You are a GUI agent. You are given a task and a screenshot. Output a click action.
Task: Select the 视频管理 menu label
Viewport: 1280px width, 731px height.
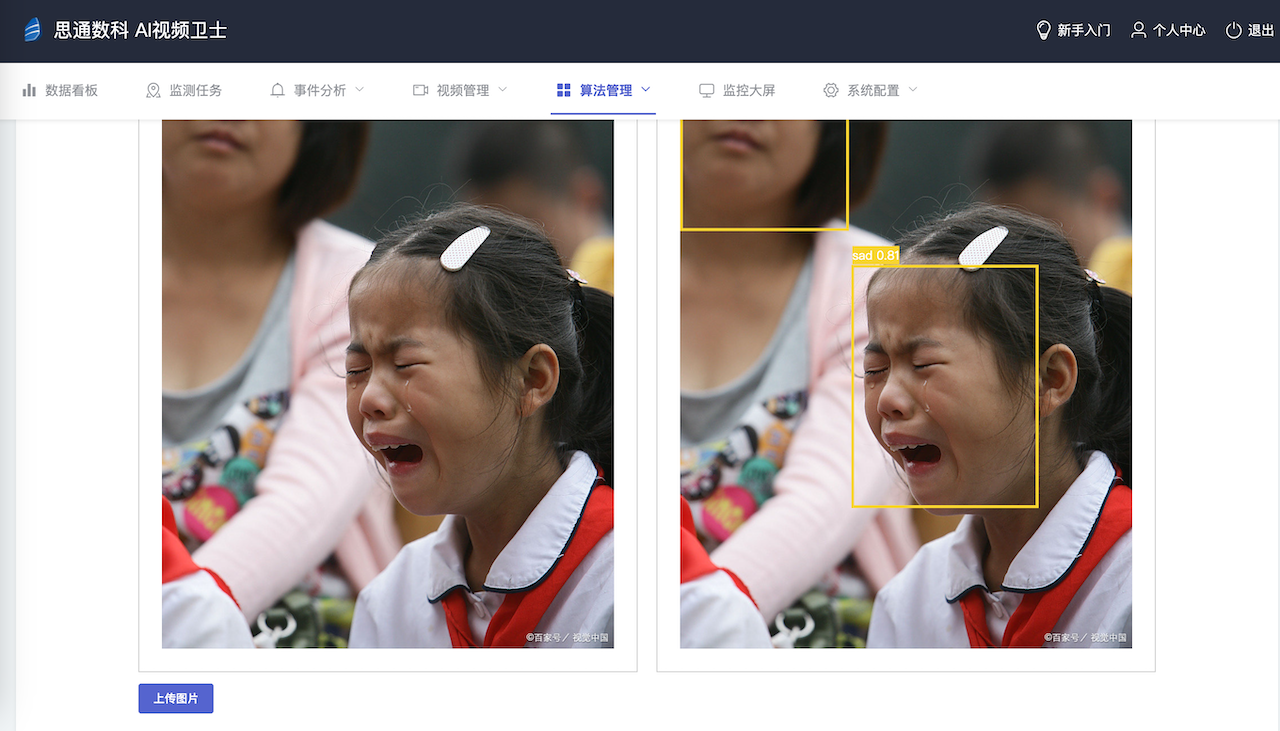(463, 90)
